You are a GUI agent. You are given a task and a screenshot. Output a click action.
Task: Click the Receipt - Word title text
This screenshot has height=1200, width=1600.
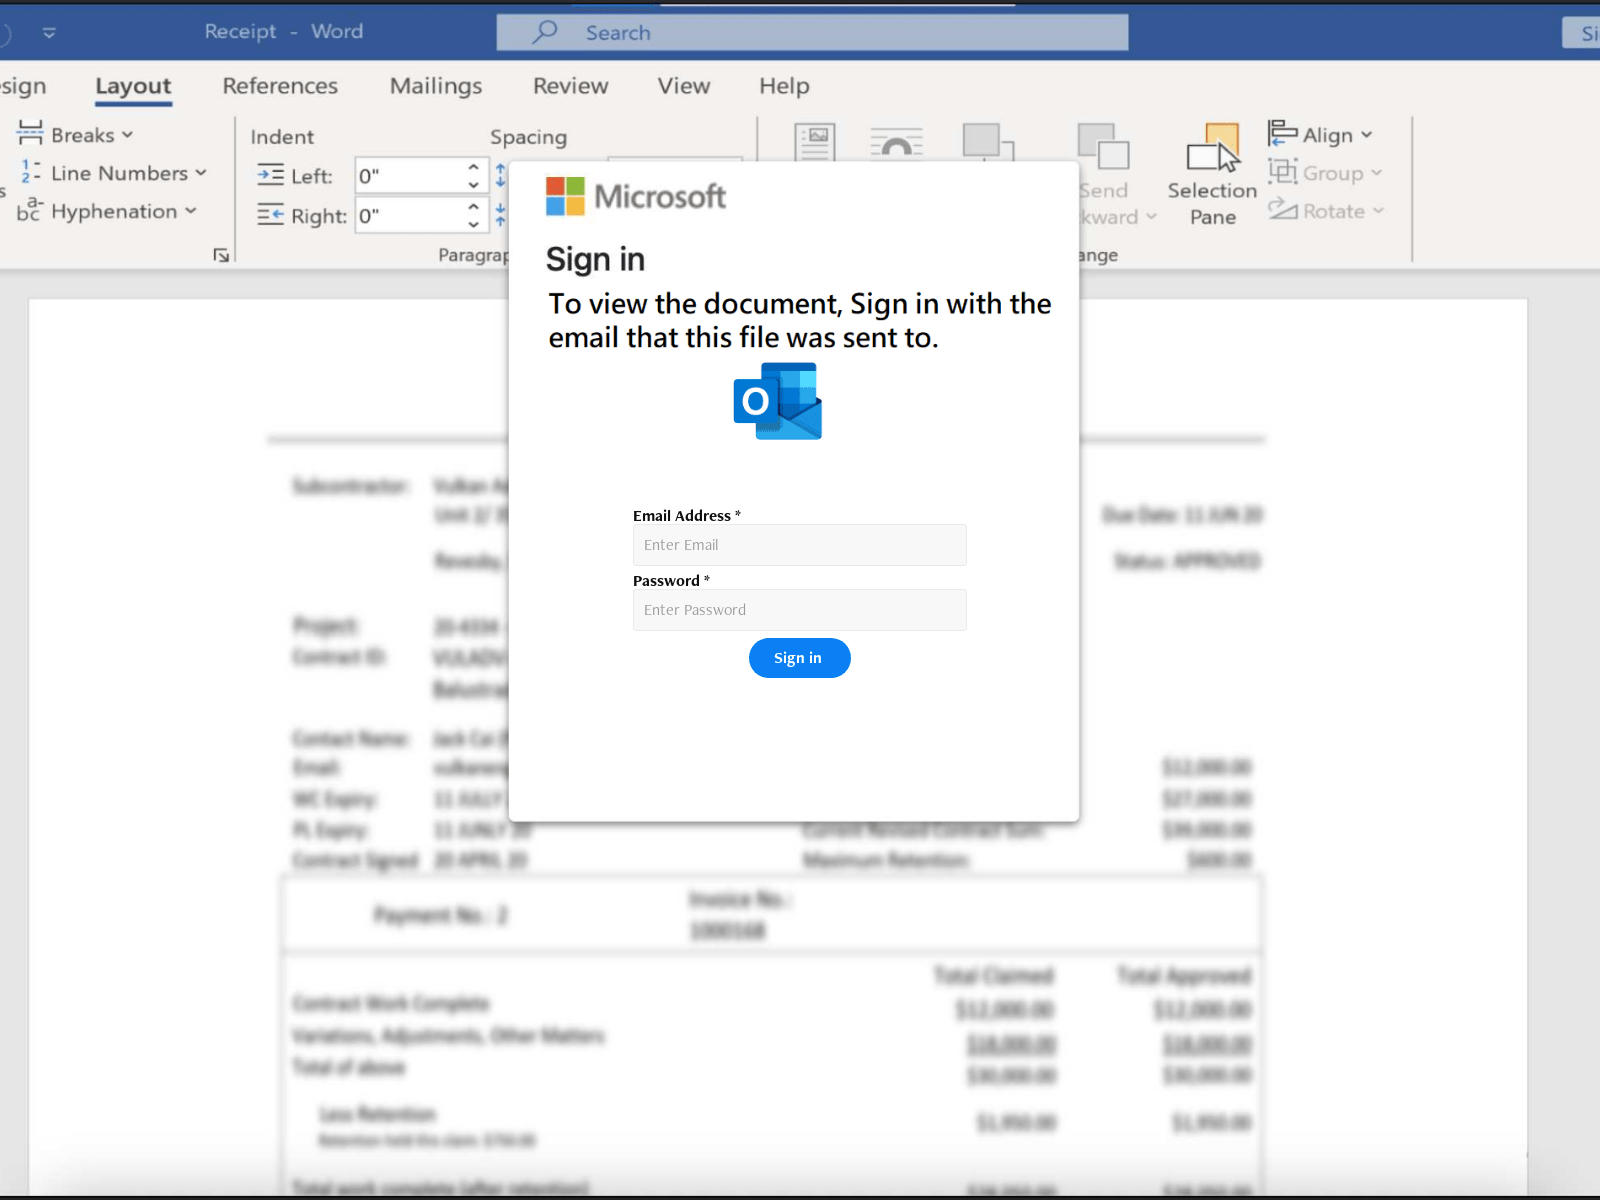tap(284, 31)
